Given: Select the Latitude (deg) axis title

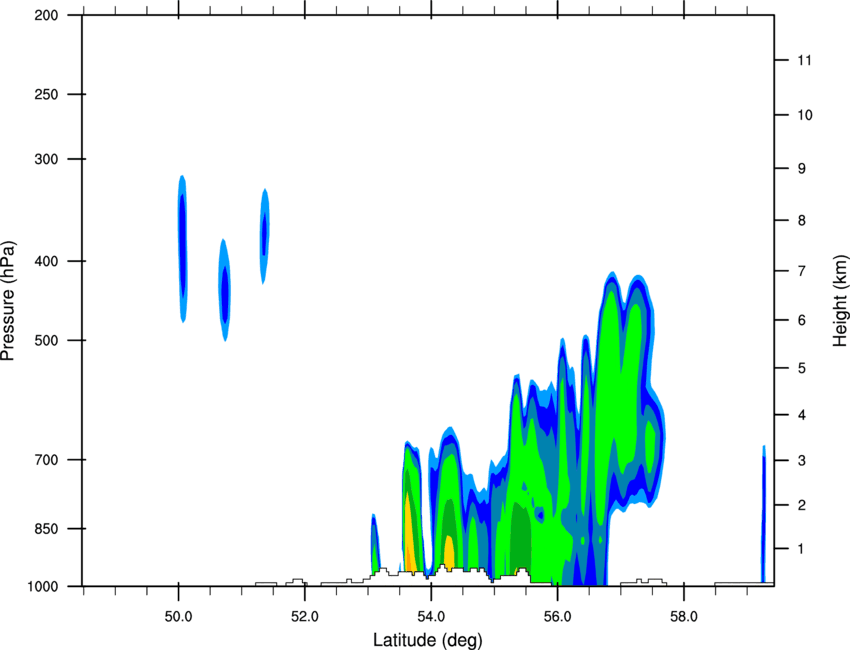Looking at the screenshot, I should coord(428,640).
